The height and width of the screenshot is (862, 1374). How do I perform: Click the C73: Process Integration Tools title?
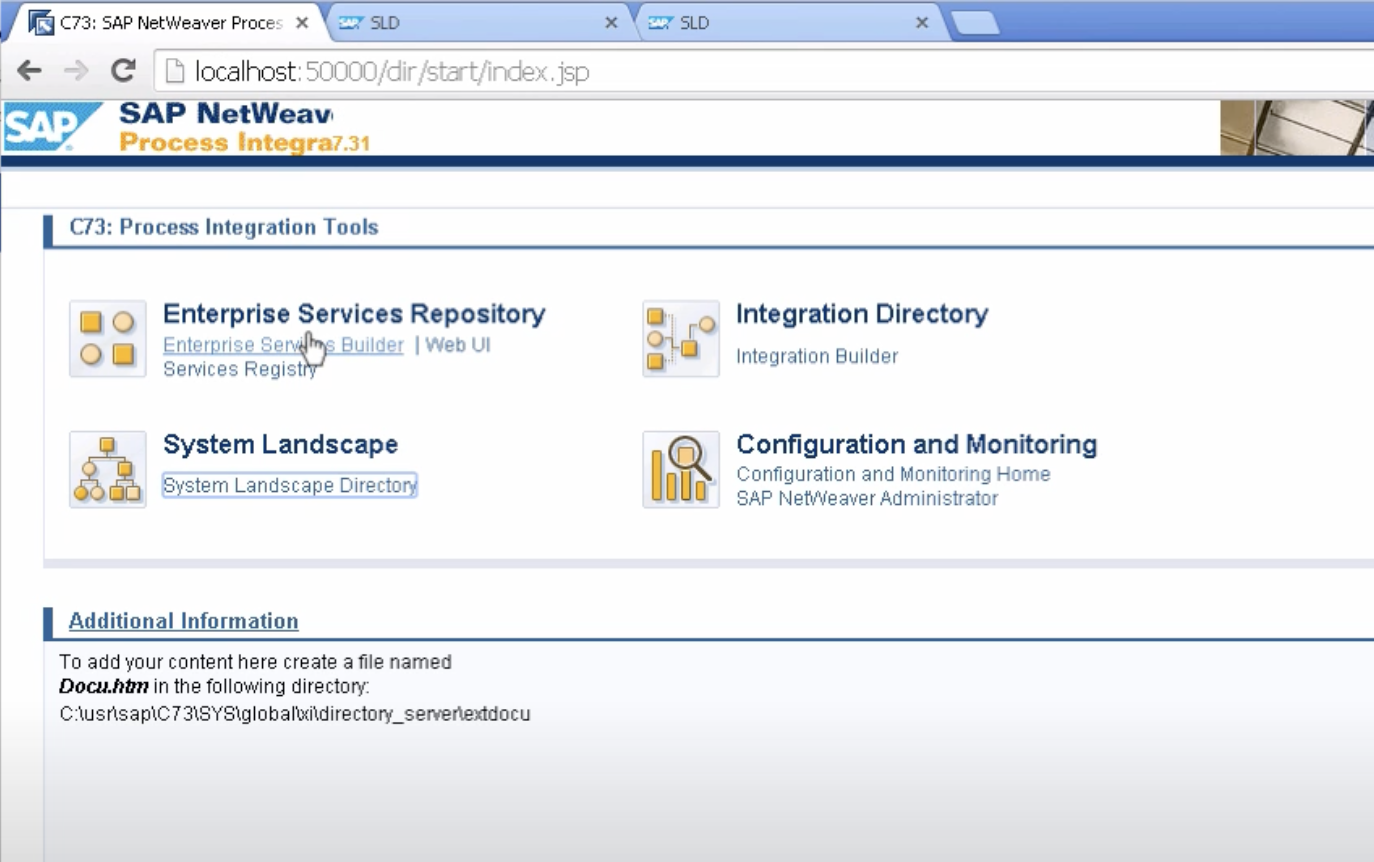click(x=224, y=227)
